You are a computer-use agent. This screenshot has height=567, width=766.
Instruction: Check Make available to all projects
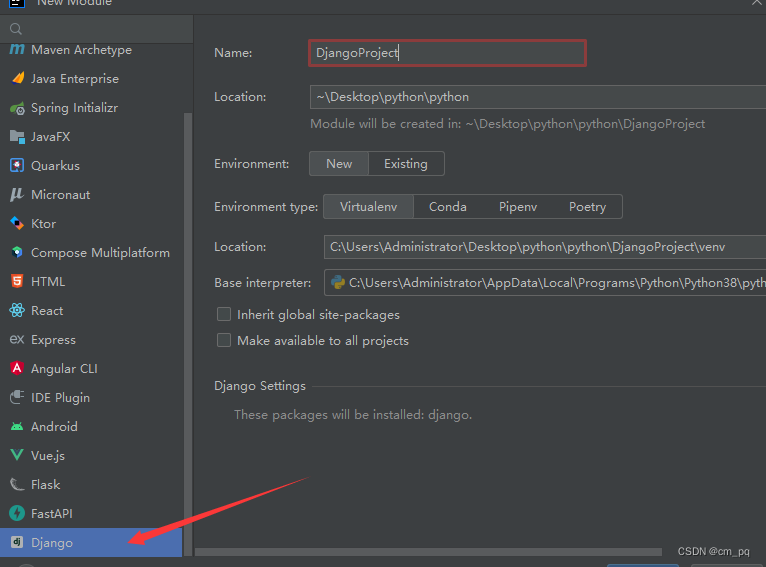[x=224, y=340]
